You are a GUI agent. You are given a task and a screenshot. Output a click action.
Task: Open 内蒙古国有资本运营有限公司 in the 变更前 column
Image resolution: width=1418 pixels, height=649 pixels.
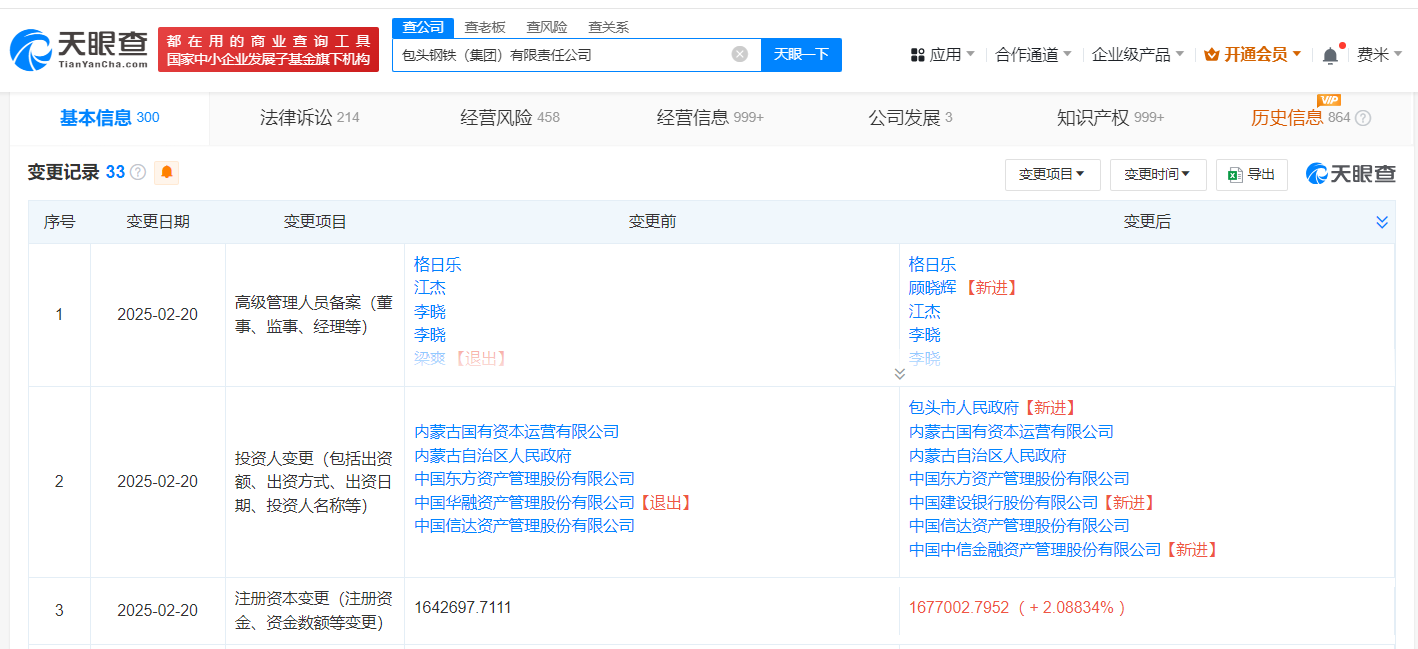coord(517,432)
